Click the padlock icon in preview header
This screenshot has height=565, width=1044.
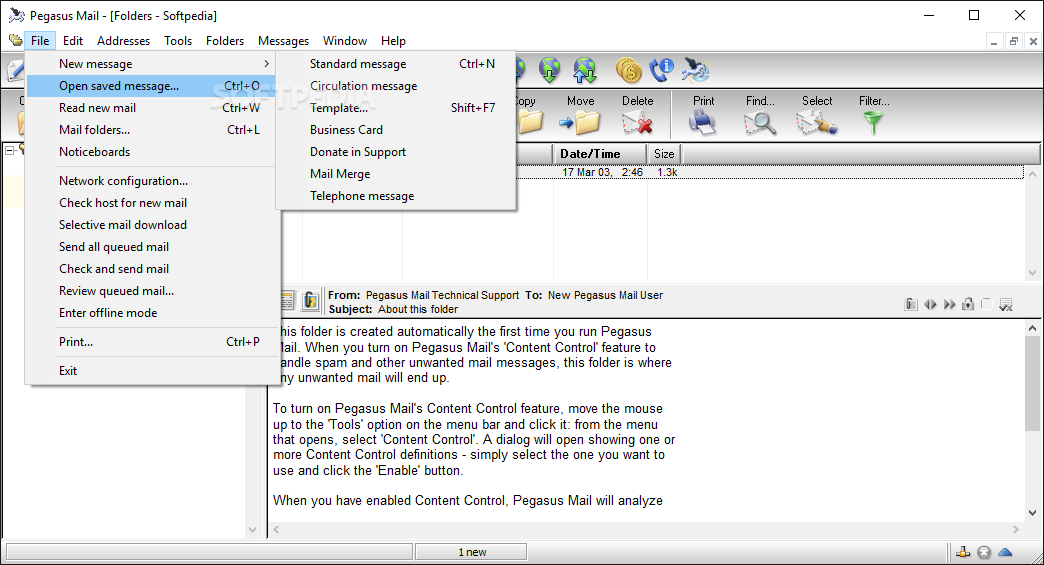coord(968,304)
